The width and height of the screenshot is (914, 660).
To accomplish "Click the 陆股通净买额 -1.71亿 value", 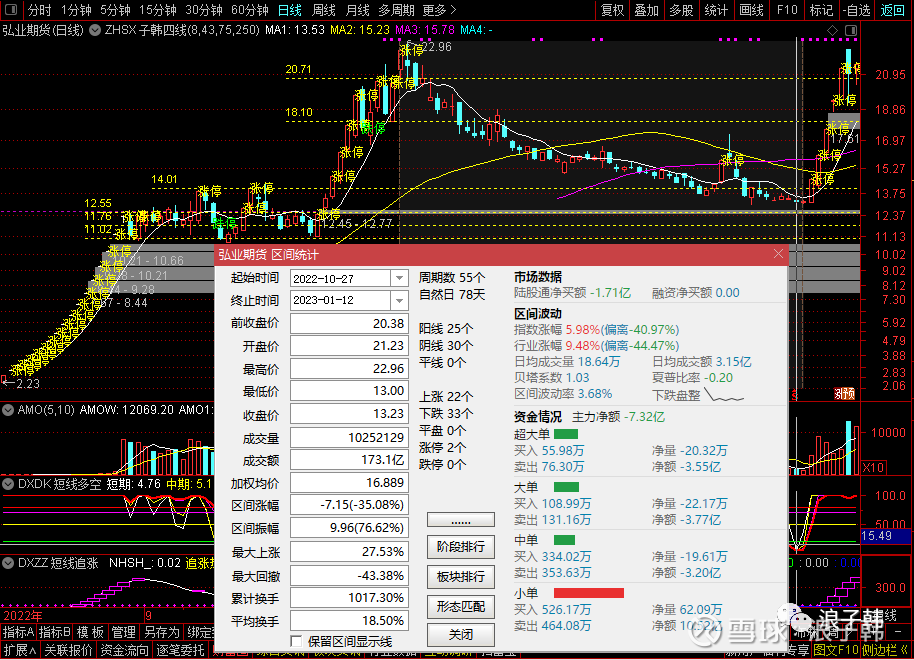I will (610, 293).
